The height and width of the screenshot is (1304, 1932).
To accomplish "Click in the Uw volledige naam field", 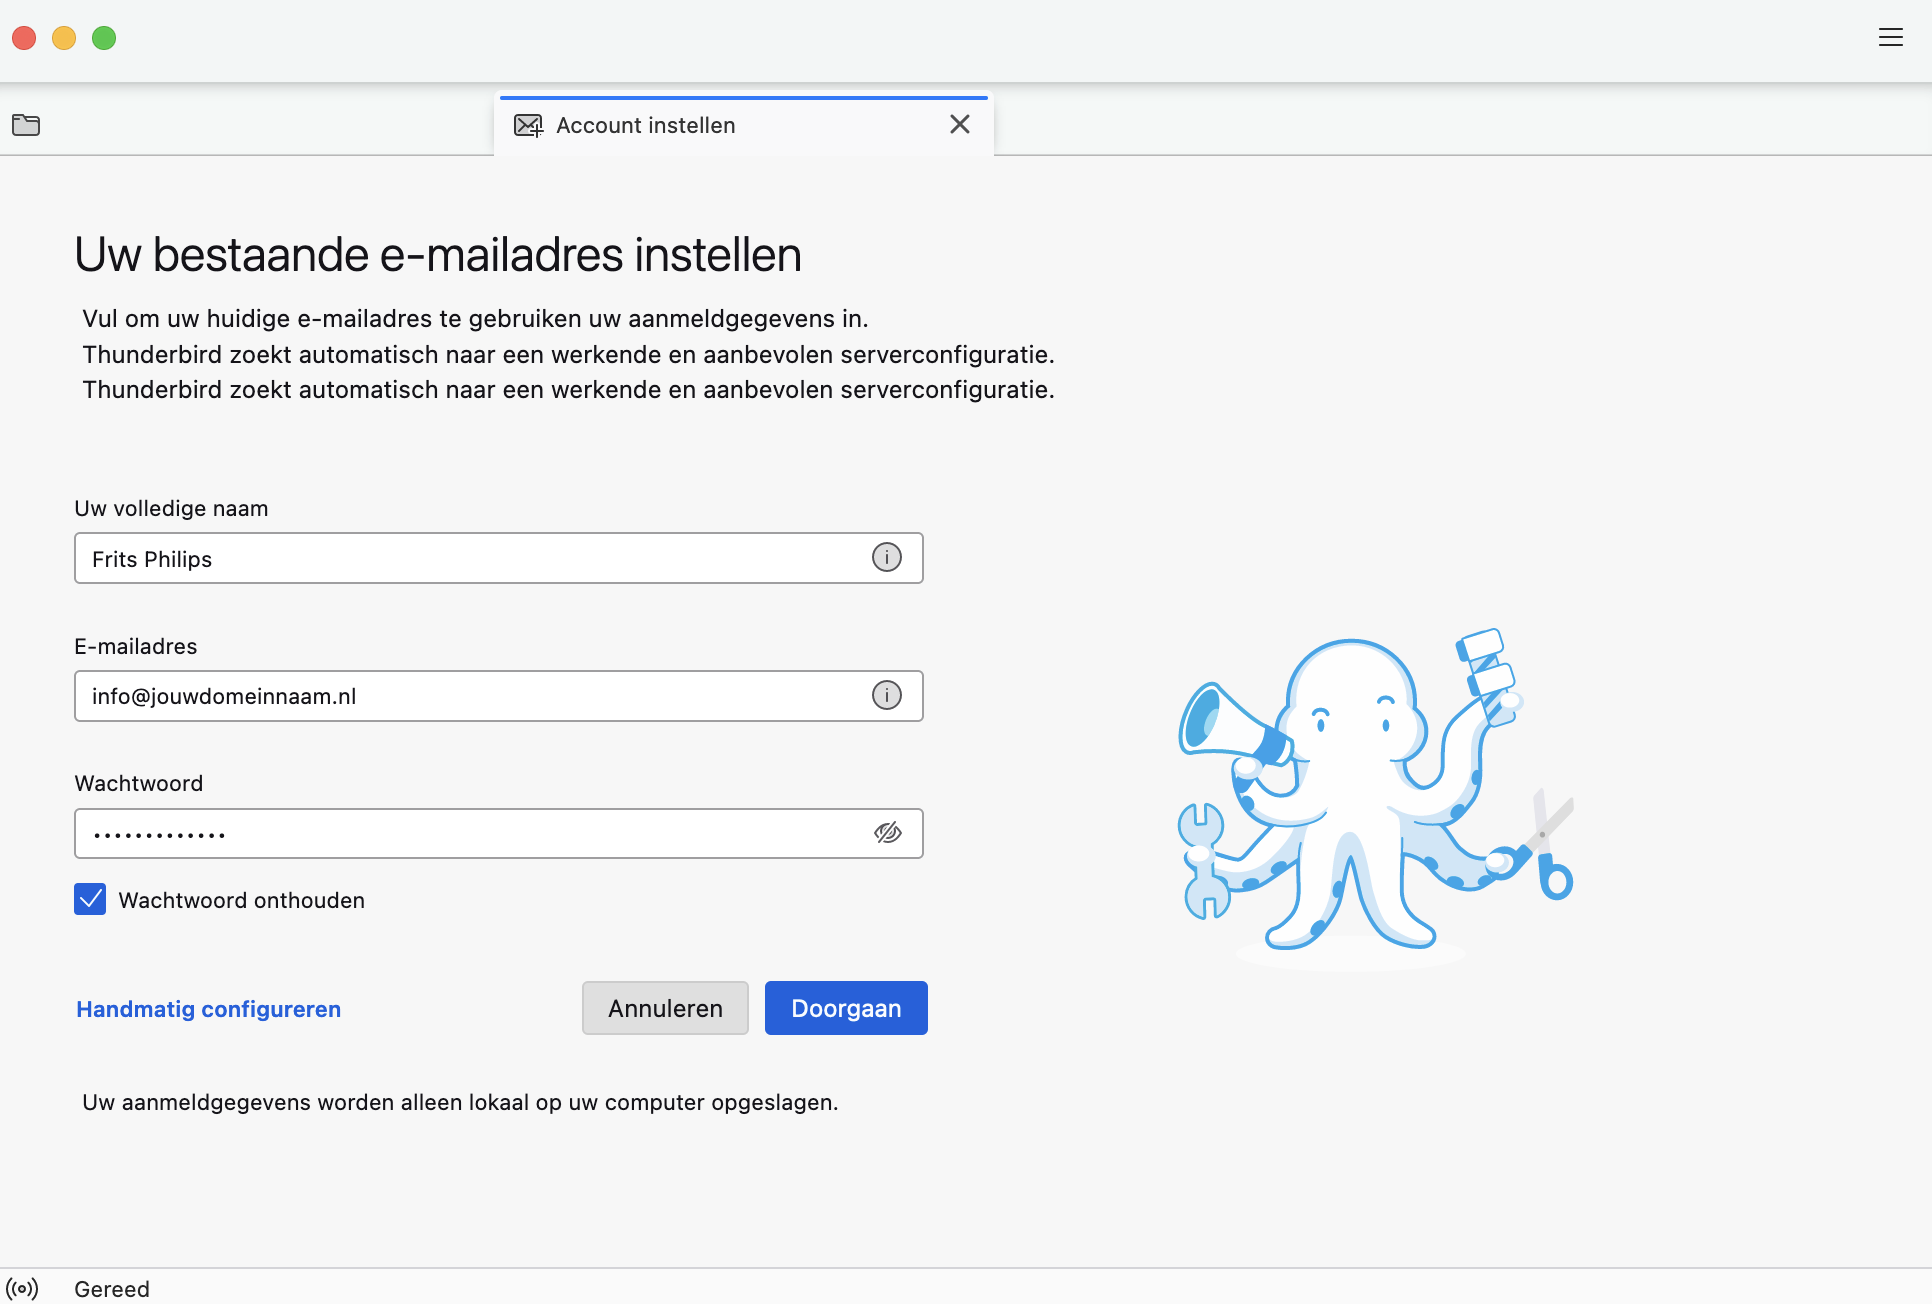I will click(470, 558).
